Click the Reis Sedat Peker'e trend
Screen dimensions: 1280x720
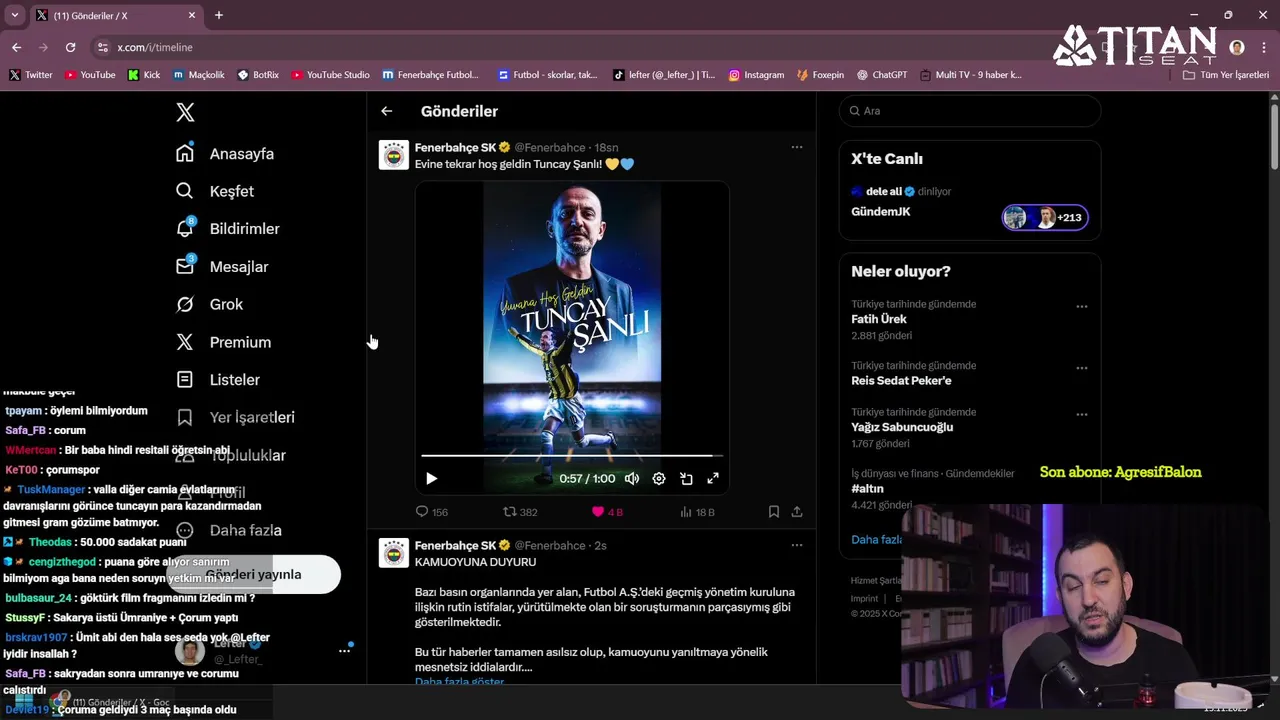[x=901, y=381]
